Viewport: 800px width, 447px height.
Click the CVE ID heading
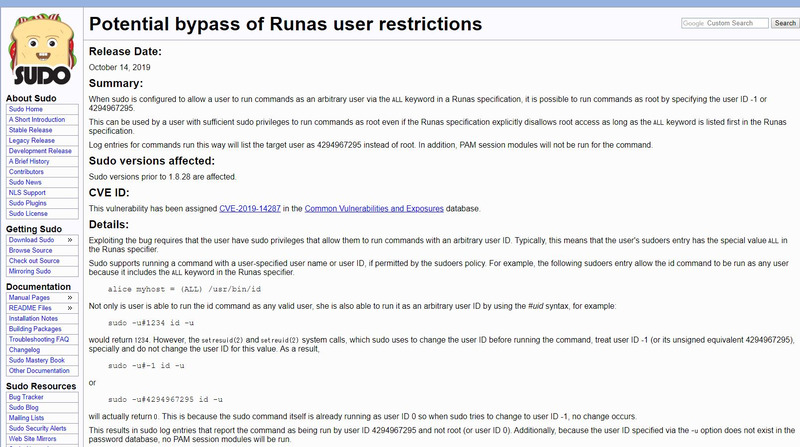(x=109, y=192)
